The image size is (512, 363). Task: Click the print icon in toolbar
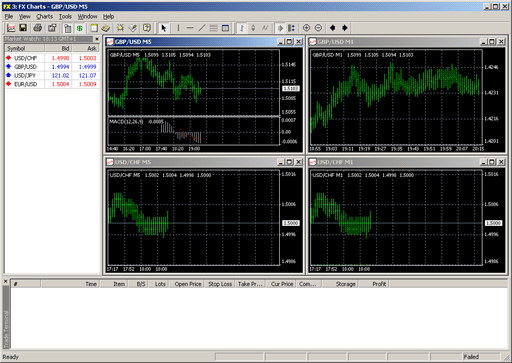tap(38, 28)
